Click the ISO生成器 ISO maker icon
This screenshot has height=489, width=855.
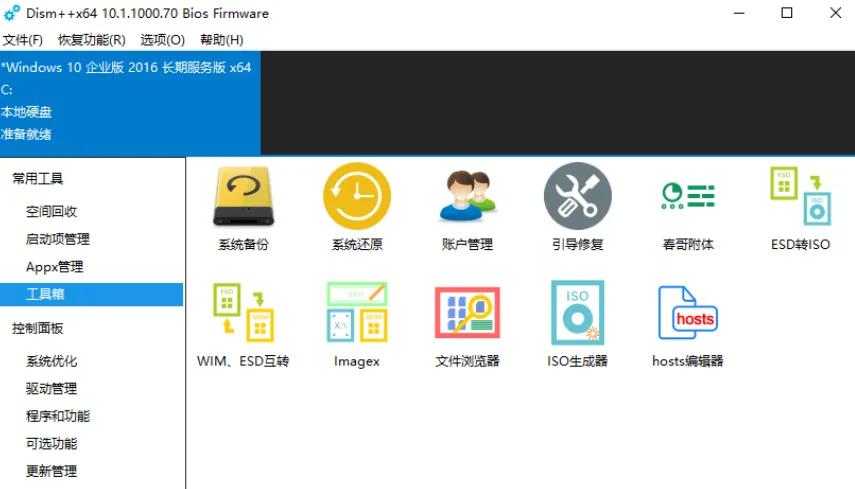577,313
